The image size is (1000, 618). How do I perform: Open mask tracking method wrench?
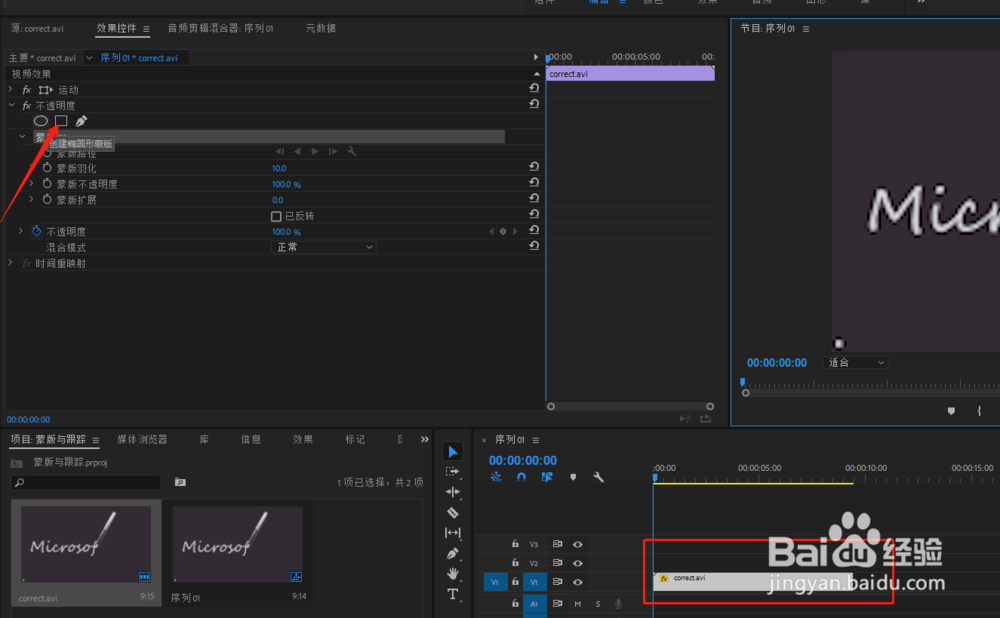[x=351, y=151]
